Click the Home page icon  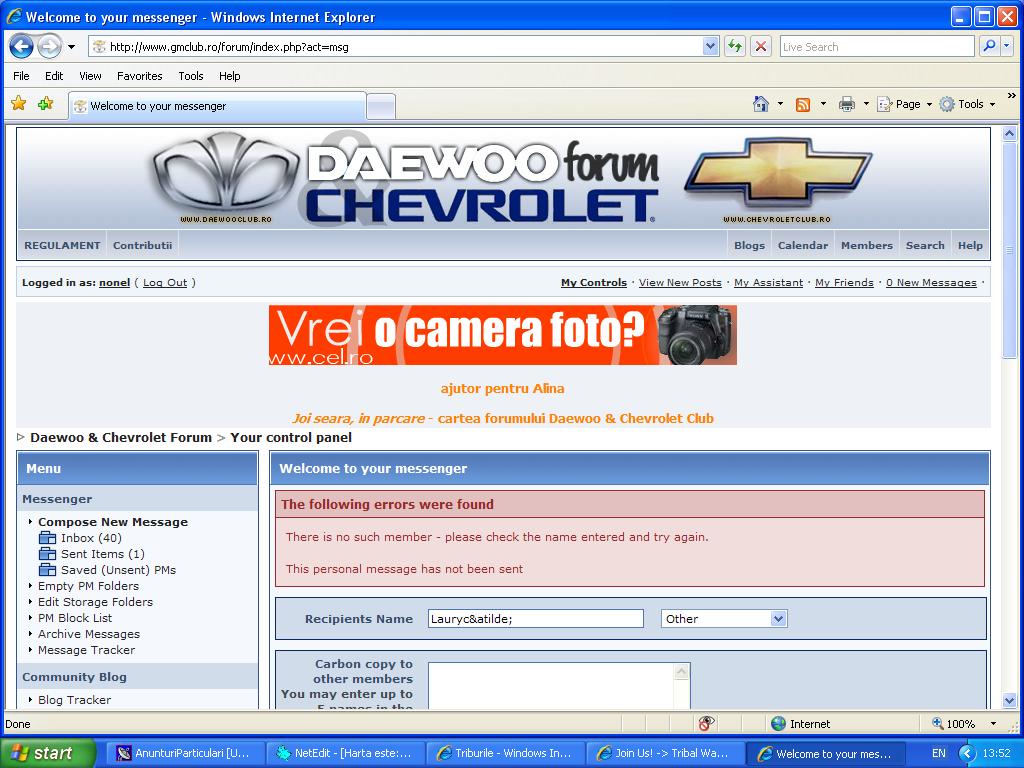[761, 104]
